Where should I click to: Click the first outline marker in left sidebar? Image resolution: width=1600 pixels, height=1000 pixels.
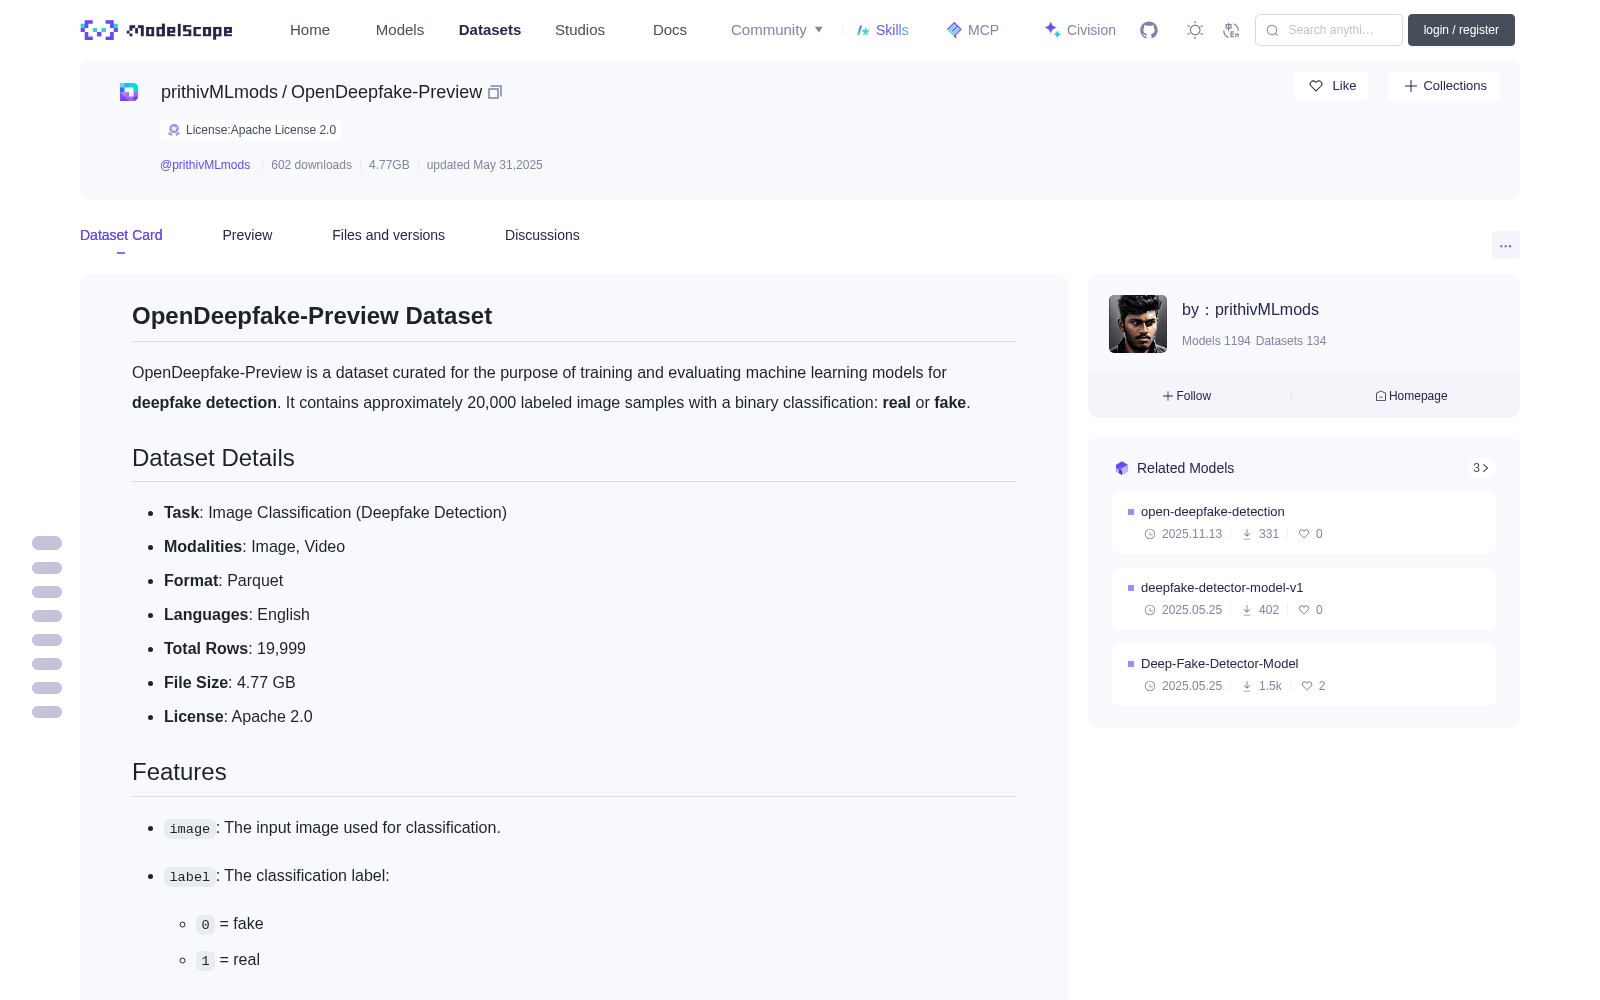tap(47, 543)
